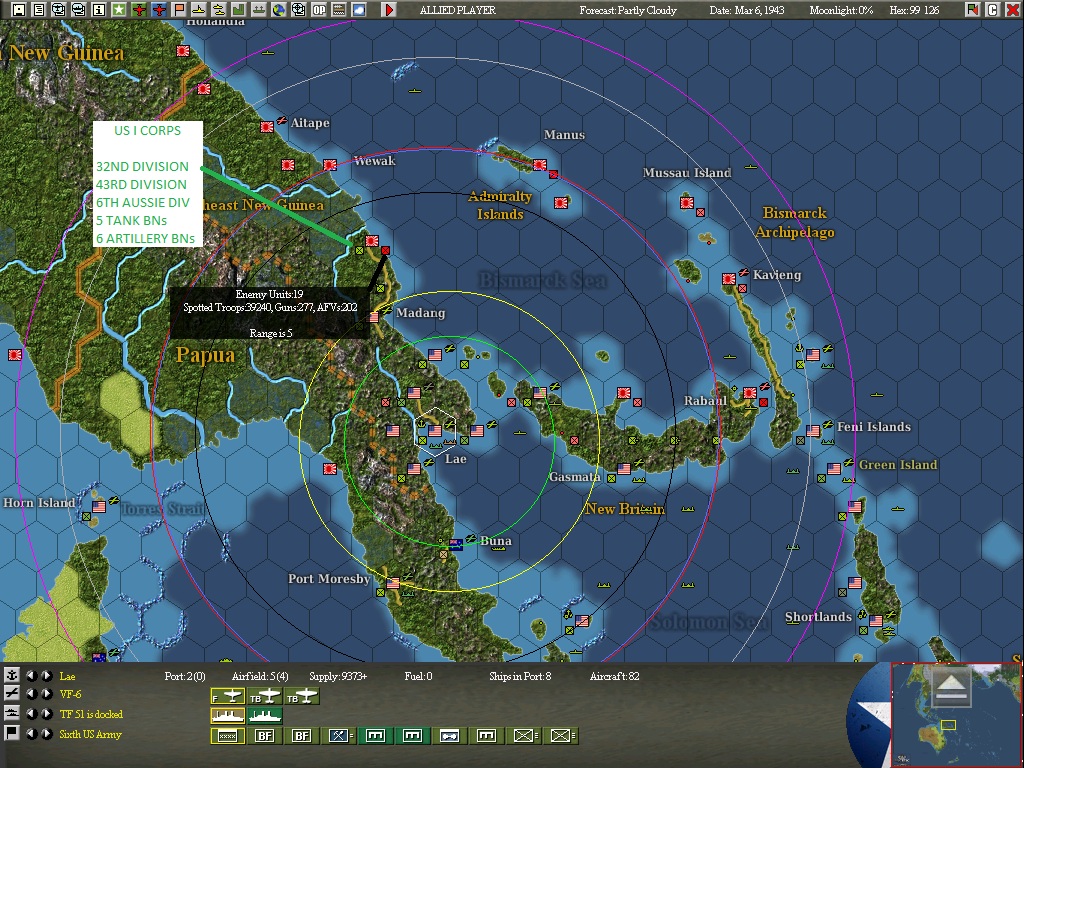The width and height of the screenshot is (1083, 898).
Task: Select the Japanese base at Wewak
Action: [330, 165]
